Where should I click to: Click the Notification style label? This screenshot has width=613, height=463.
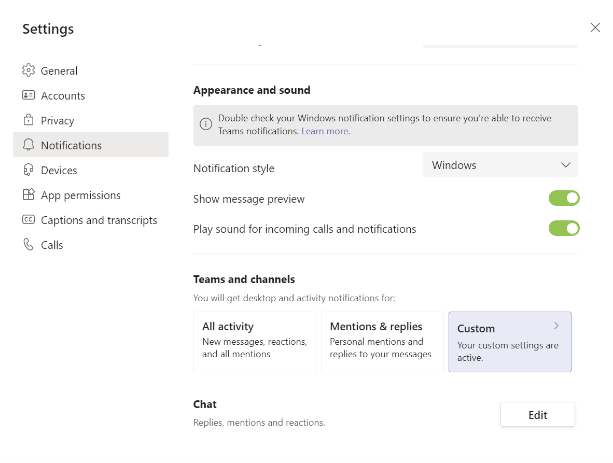(234, 168)
